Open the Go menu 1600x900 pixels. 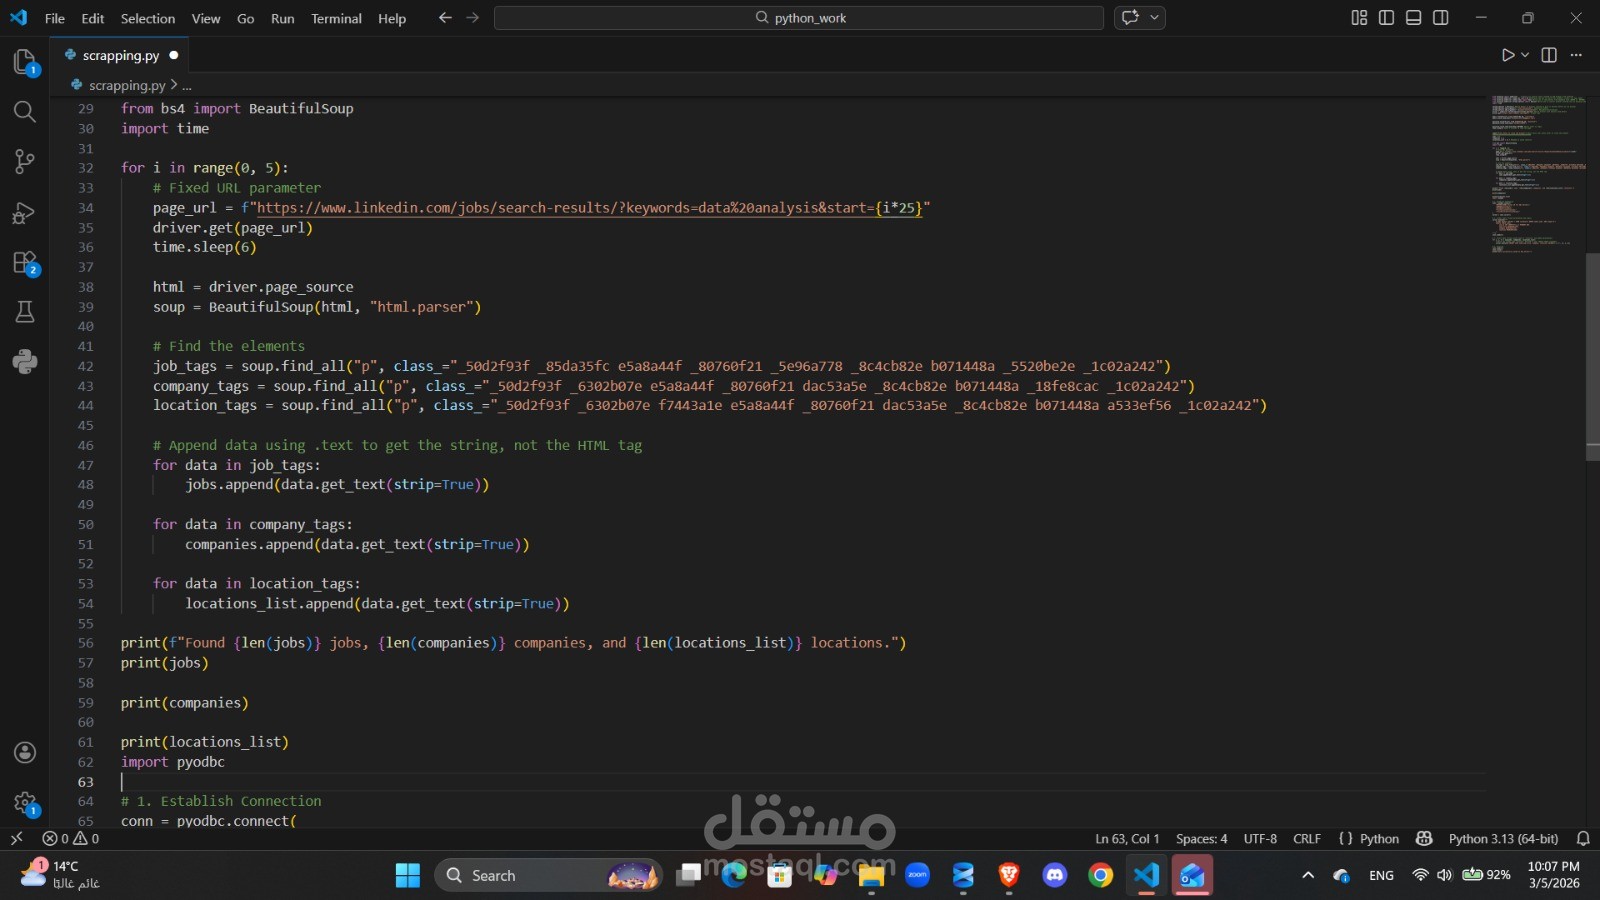tap(246, 18)
